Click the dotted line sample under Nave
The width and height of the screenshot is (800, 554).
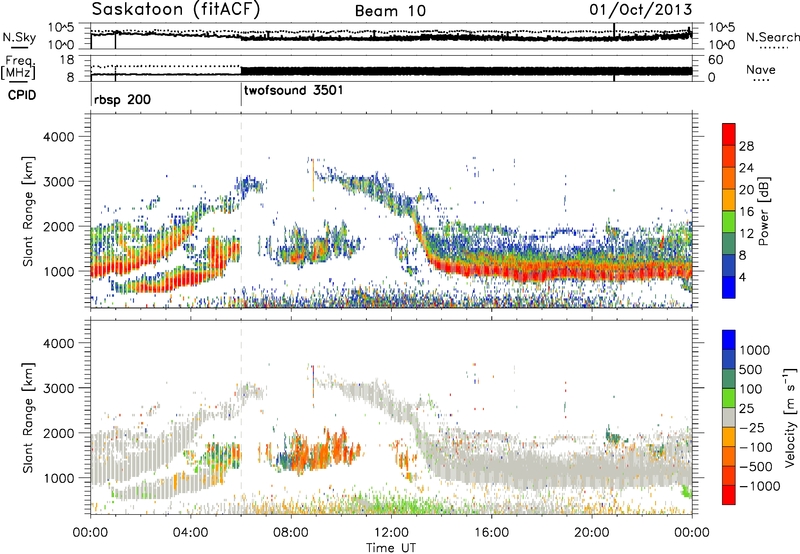761,80
